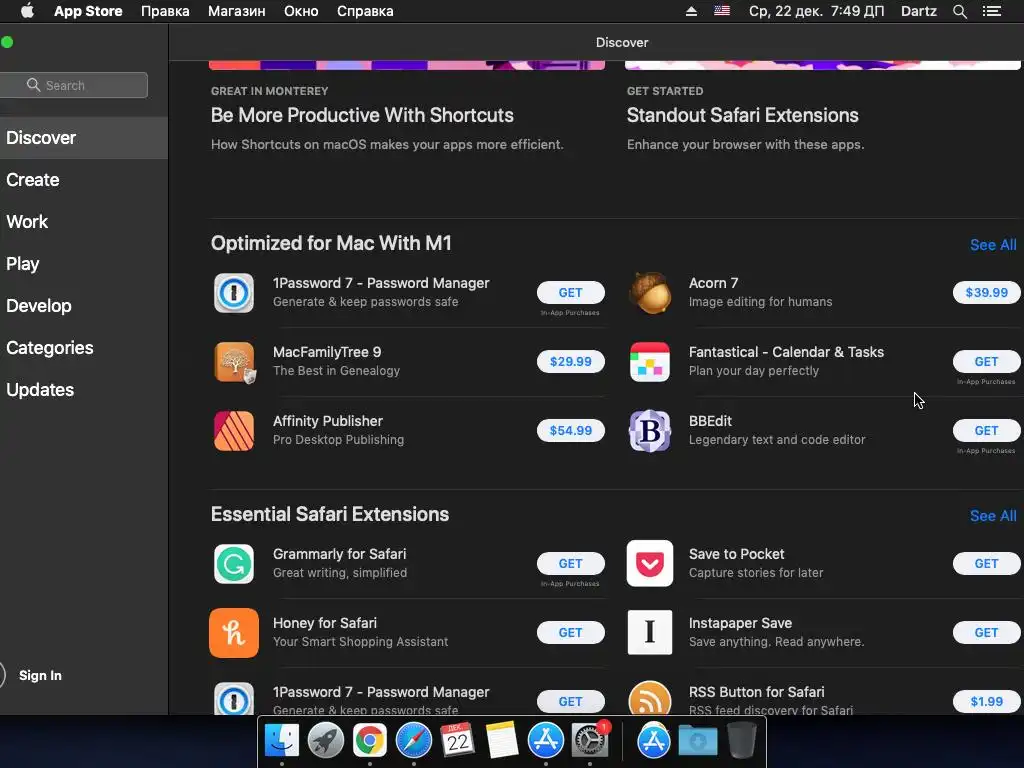
Task: Open Notification Center list icon
Action: tap(991, 11)
